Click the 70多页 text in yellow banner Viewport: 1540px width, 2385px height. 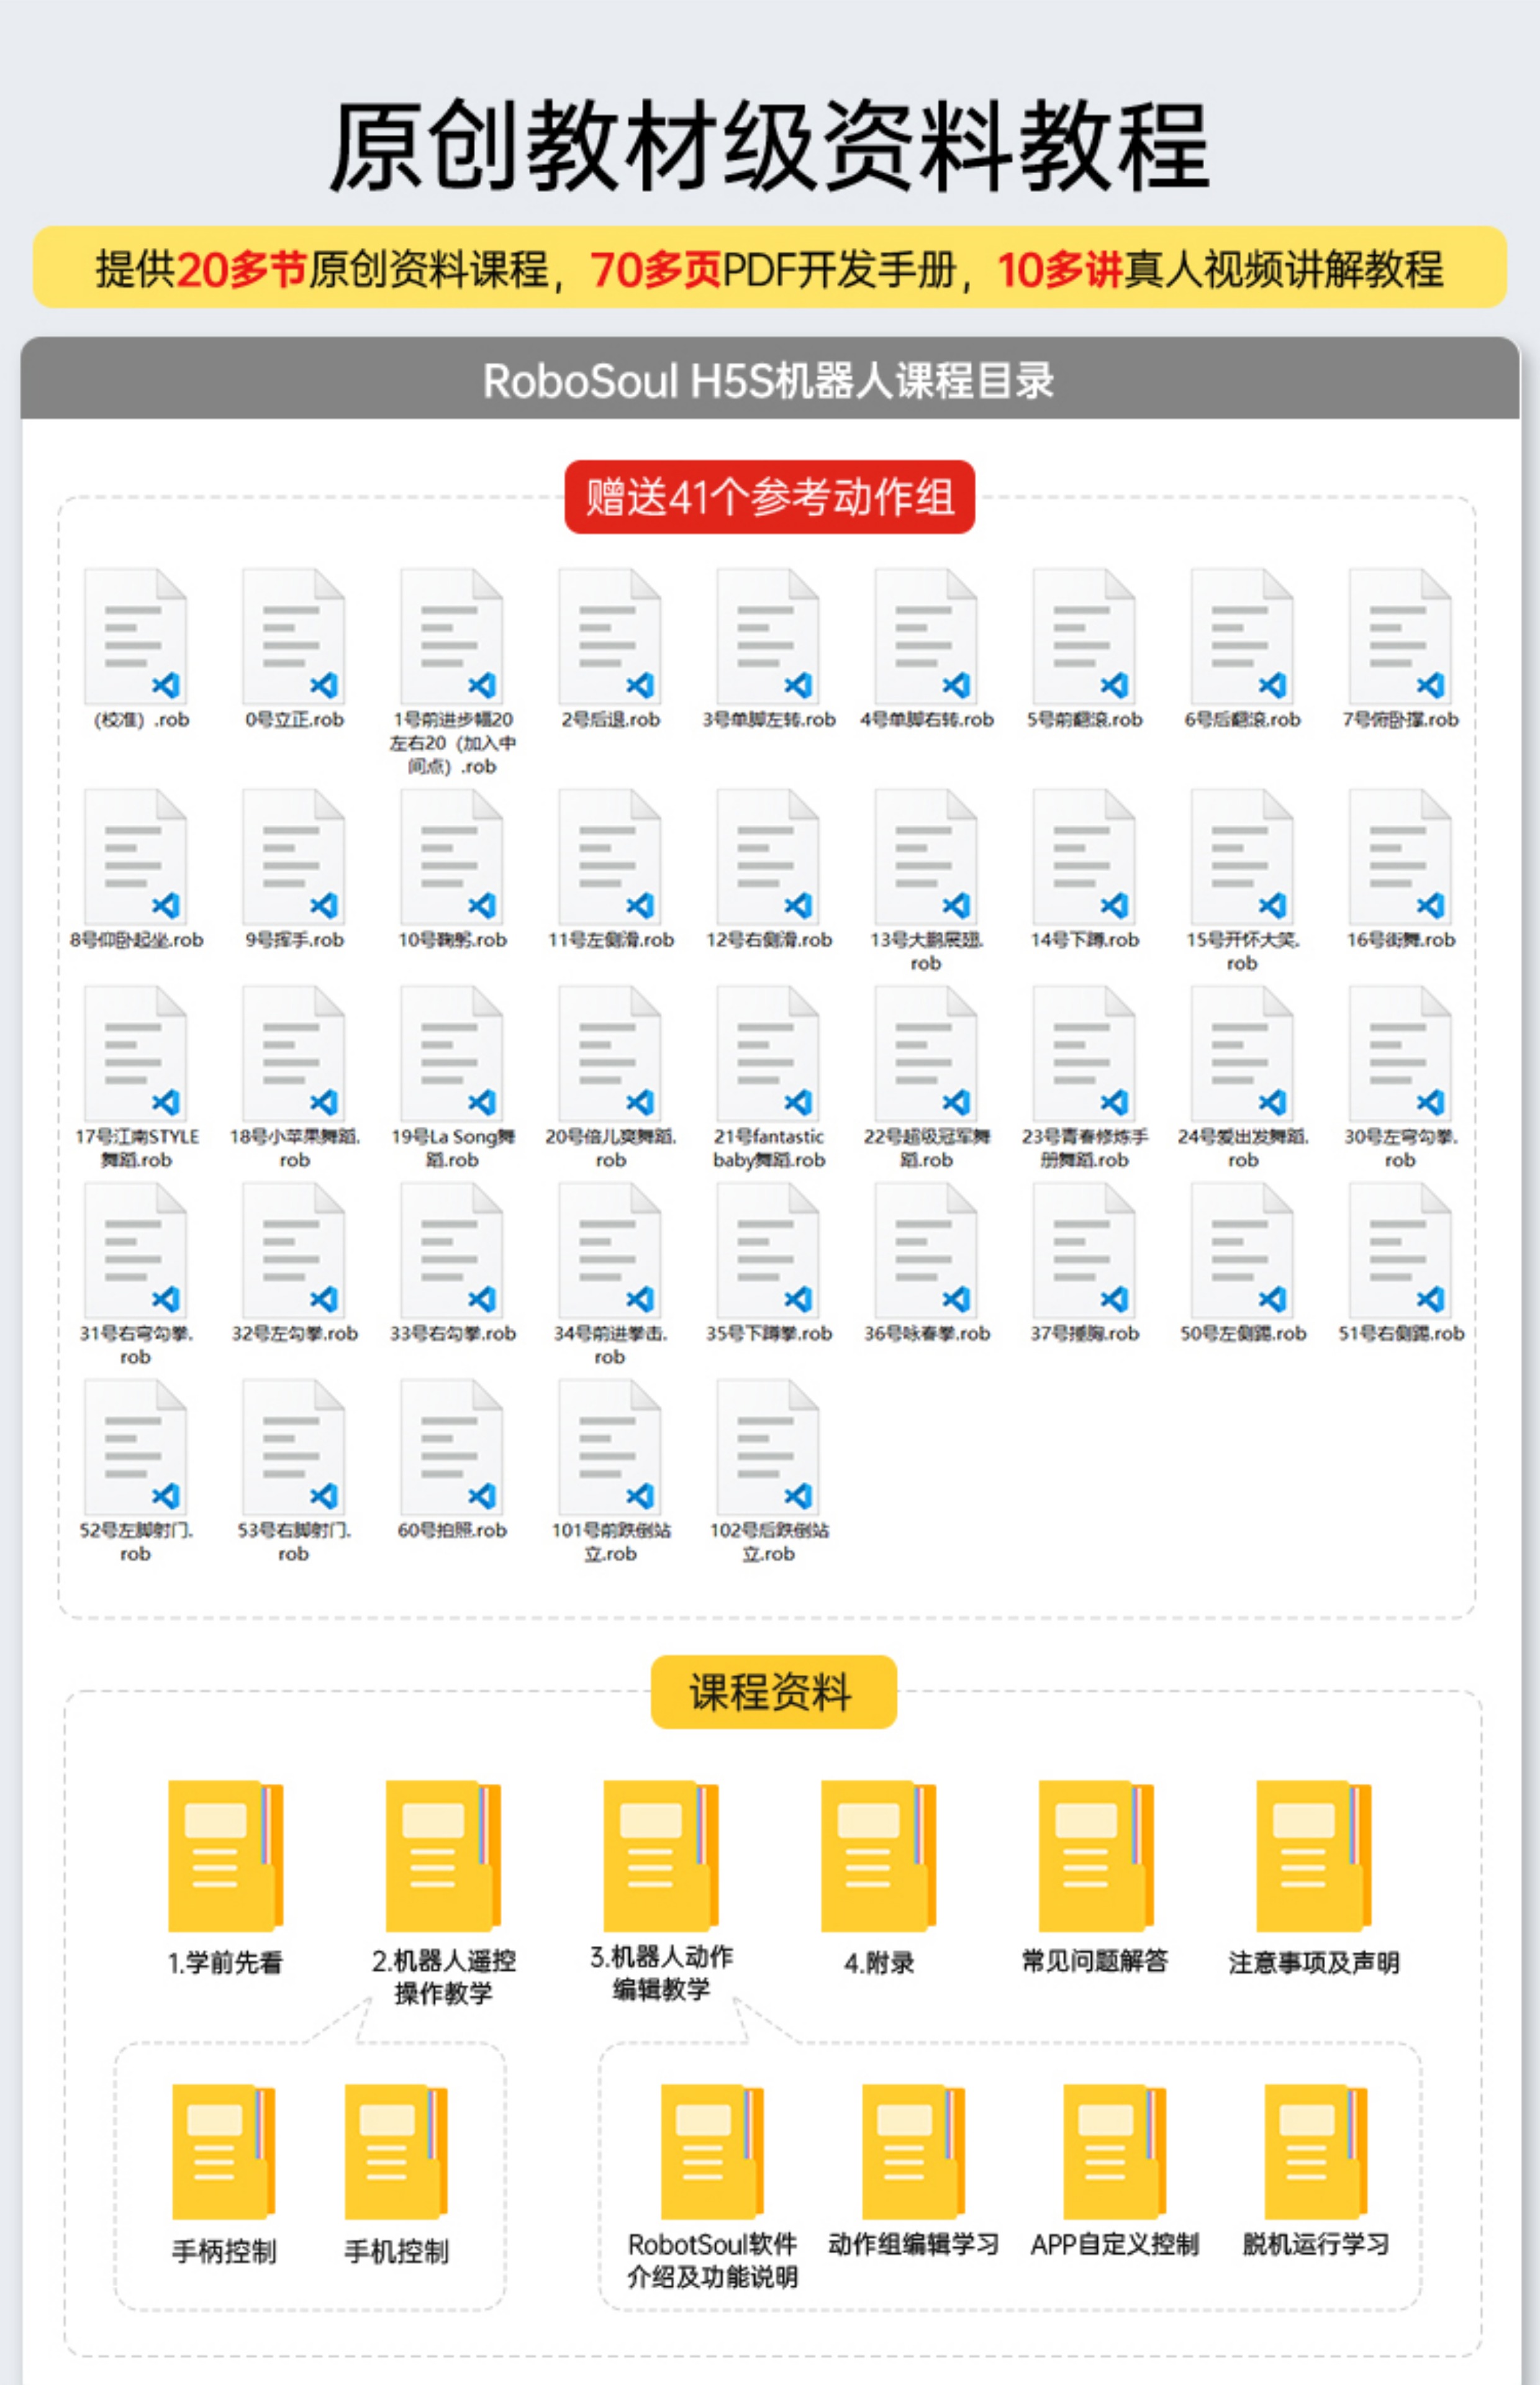click(655, 269)
